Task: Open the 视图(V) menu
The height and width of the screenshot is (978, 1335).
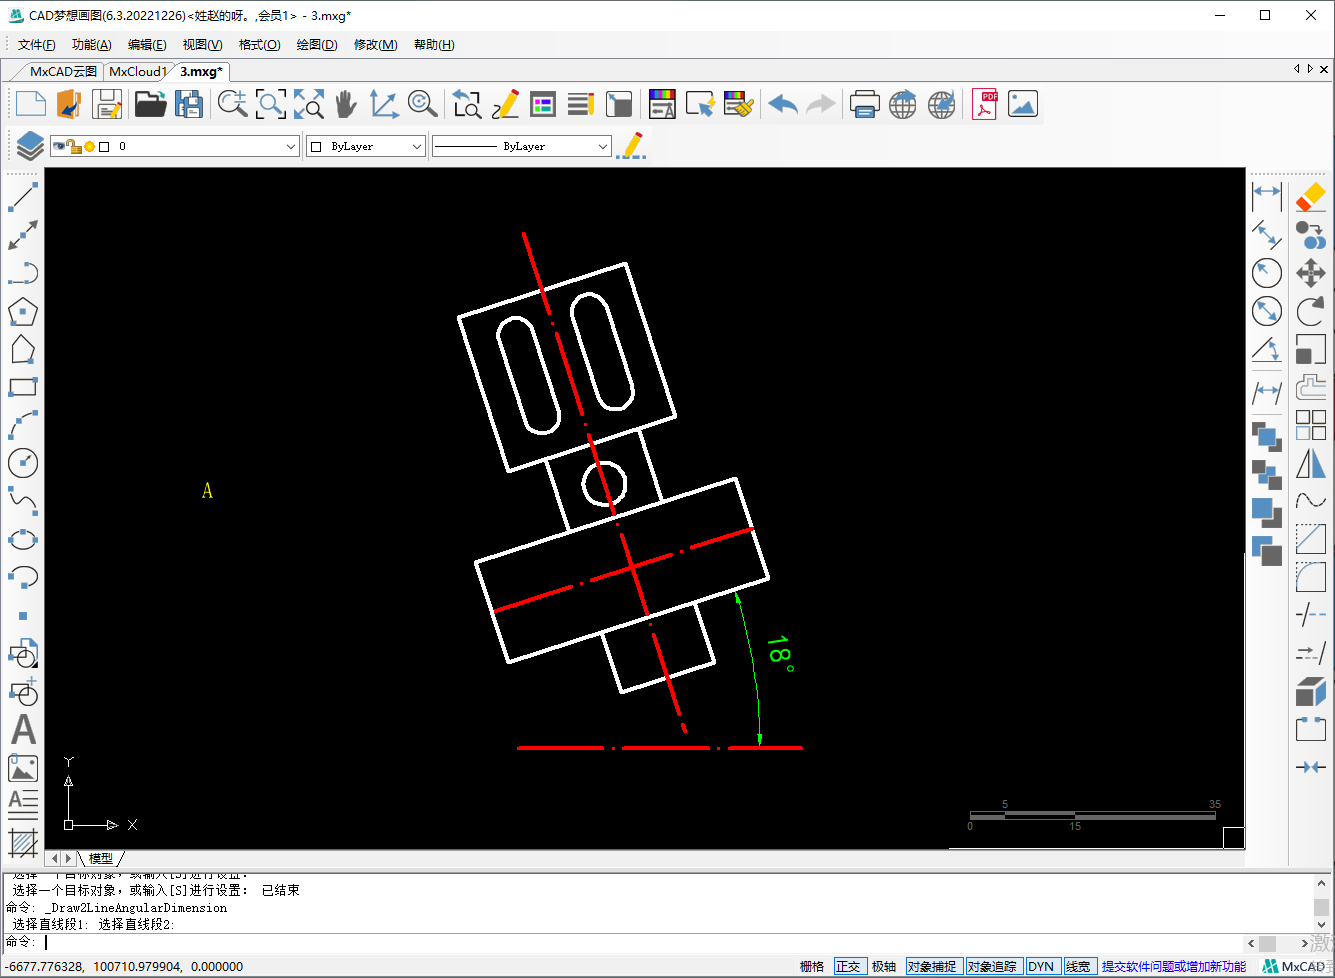Action: (x=202, y=45)
